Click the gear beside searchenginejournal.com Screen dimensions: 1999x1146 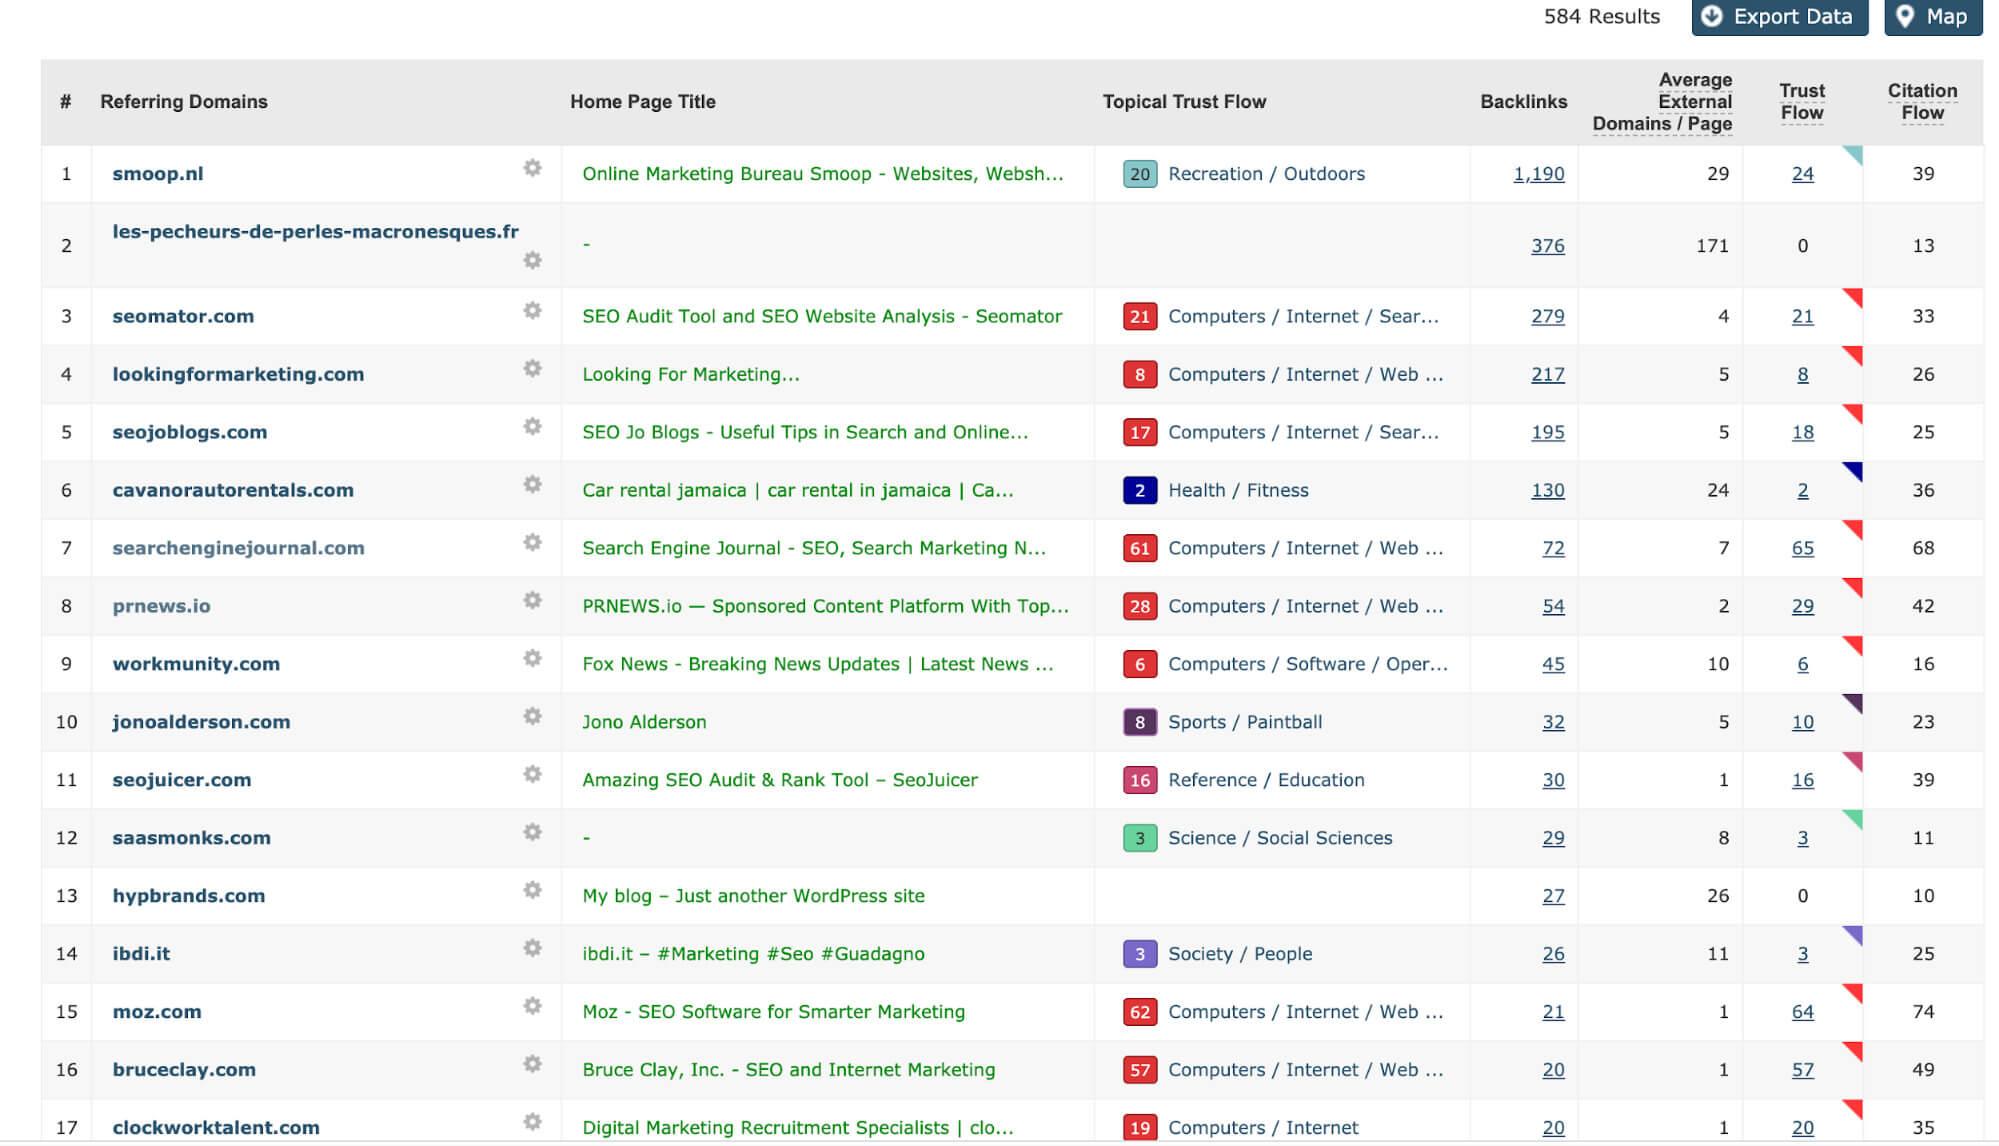533,542
